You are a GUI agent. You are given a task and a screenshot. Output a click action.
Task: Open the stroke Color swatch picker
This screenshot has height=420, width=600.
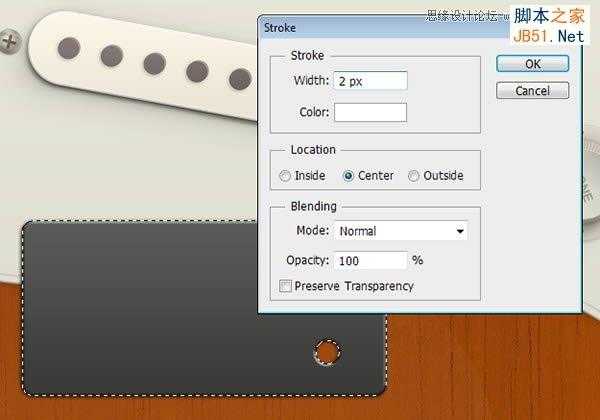click(370, 112)
